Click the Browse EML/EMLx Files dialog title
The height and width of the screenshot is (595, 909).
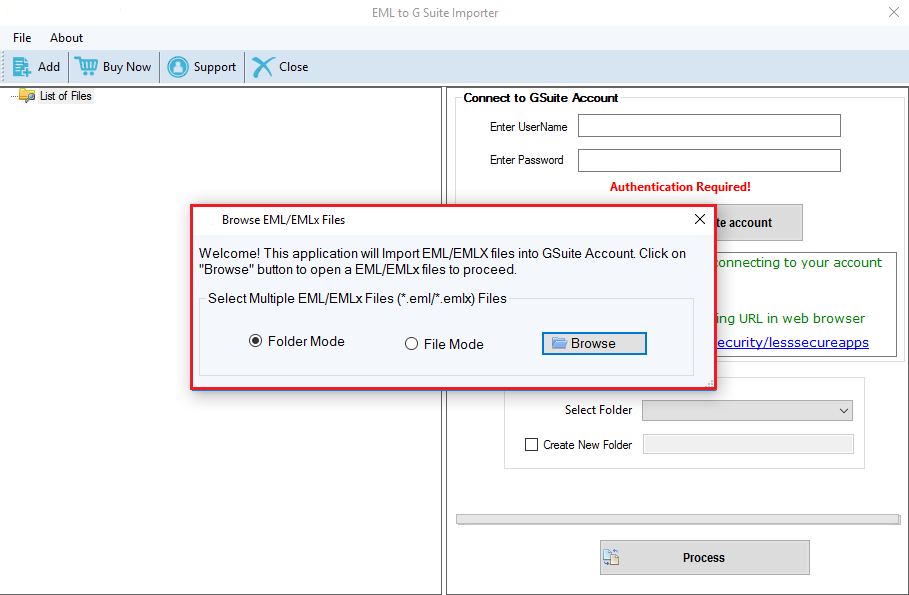pos(283,220)
